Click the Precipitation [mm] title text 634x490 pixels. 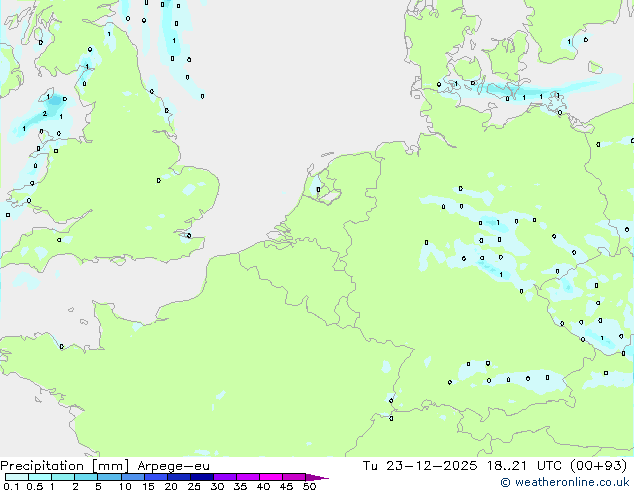pos(65,466)
